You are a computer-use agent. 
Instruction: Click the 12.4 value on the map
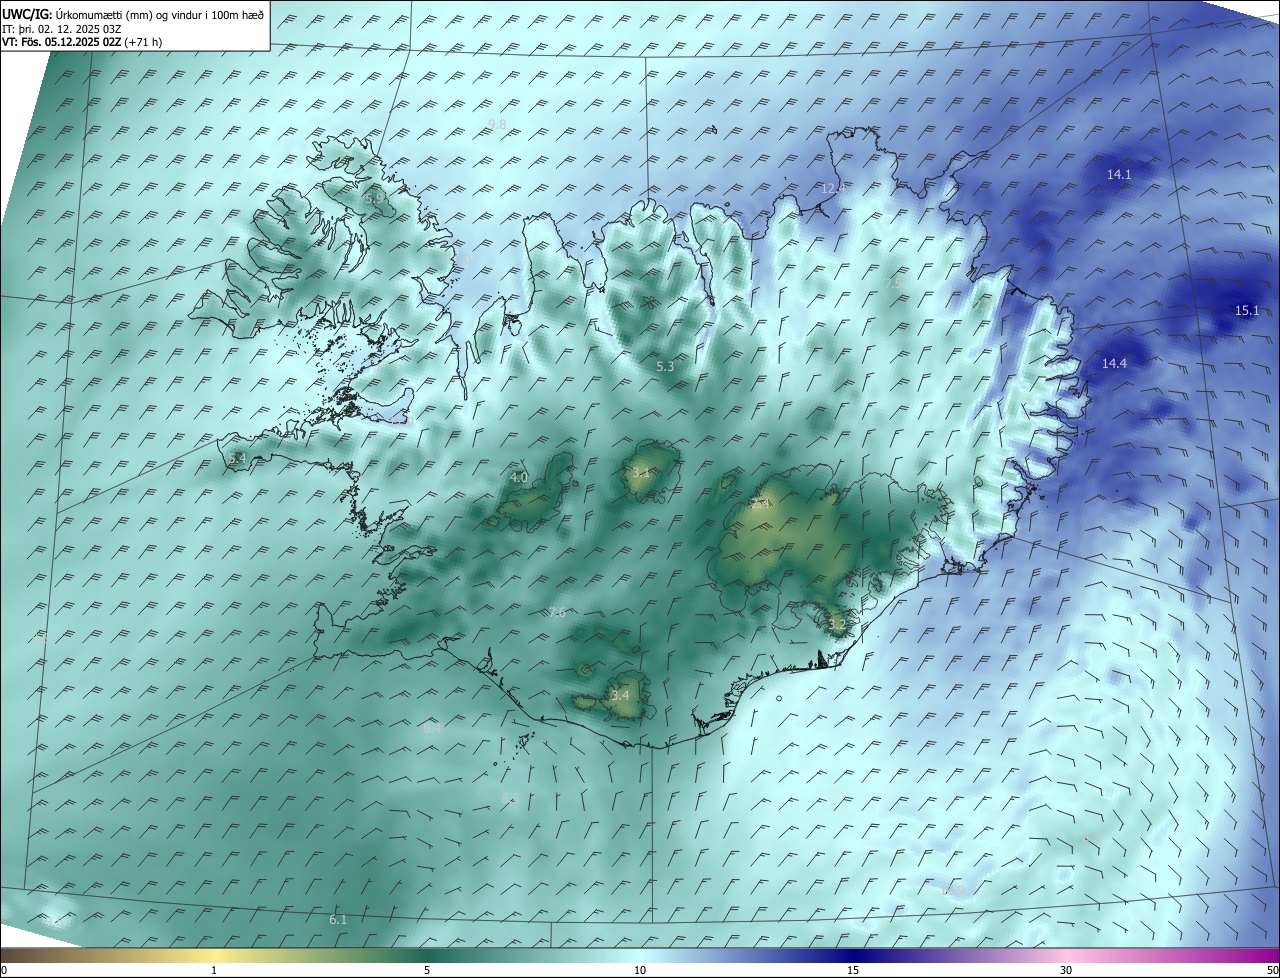pyautogui.click(x=833, y=188)
